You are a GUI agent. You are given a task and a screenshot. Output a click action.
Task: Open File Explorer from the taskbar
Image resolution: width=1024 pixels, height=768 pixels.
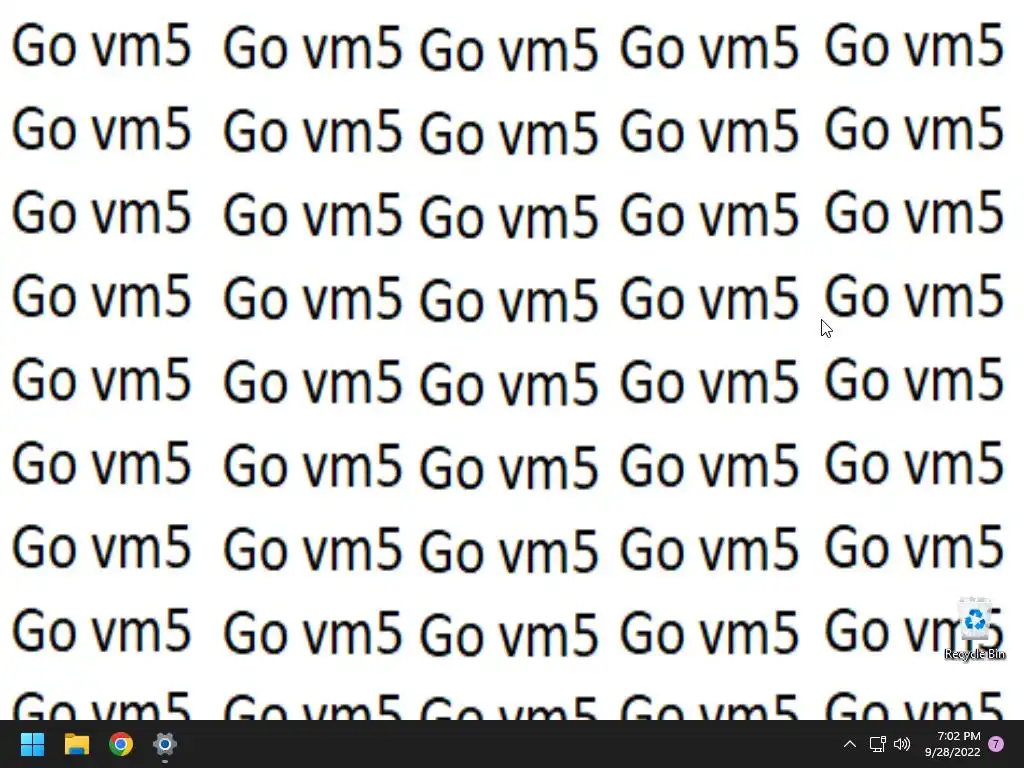[x=76, y=744]
